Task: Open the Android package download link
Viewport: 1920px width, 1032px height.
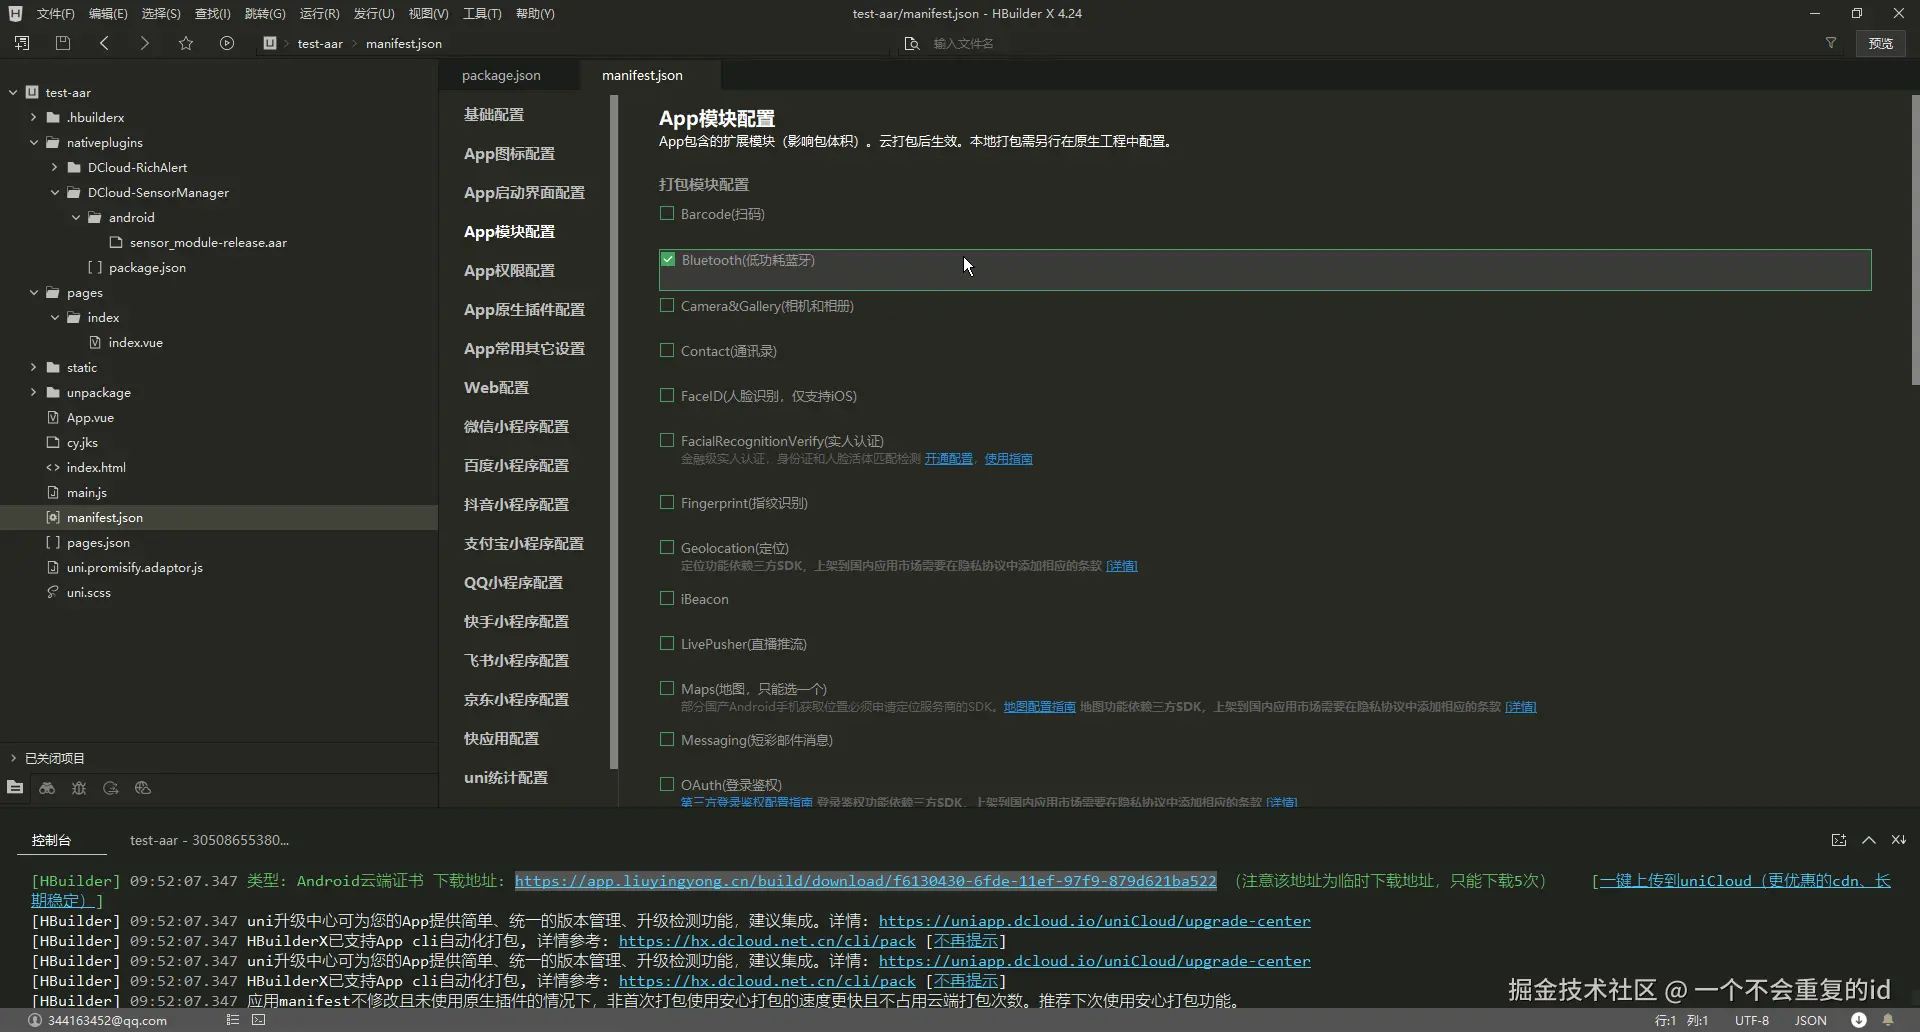Action: pos(866,881)
